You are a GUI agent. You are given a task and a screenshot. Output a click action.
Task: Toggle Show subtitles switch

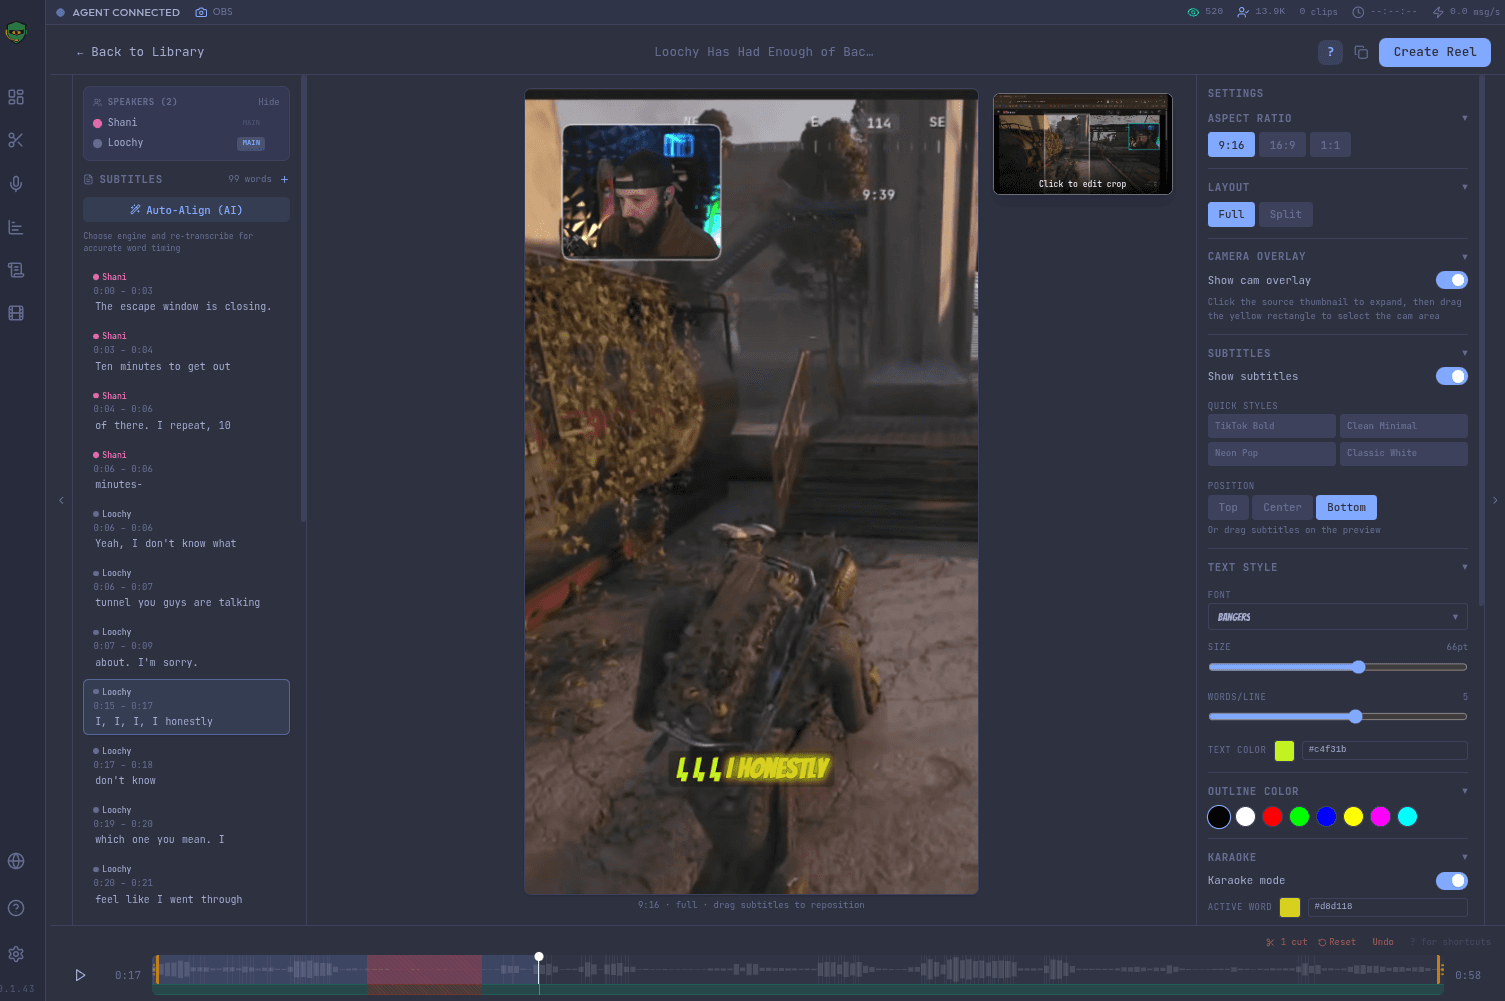coord(1451,376)
